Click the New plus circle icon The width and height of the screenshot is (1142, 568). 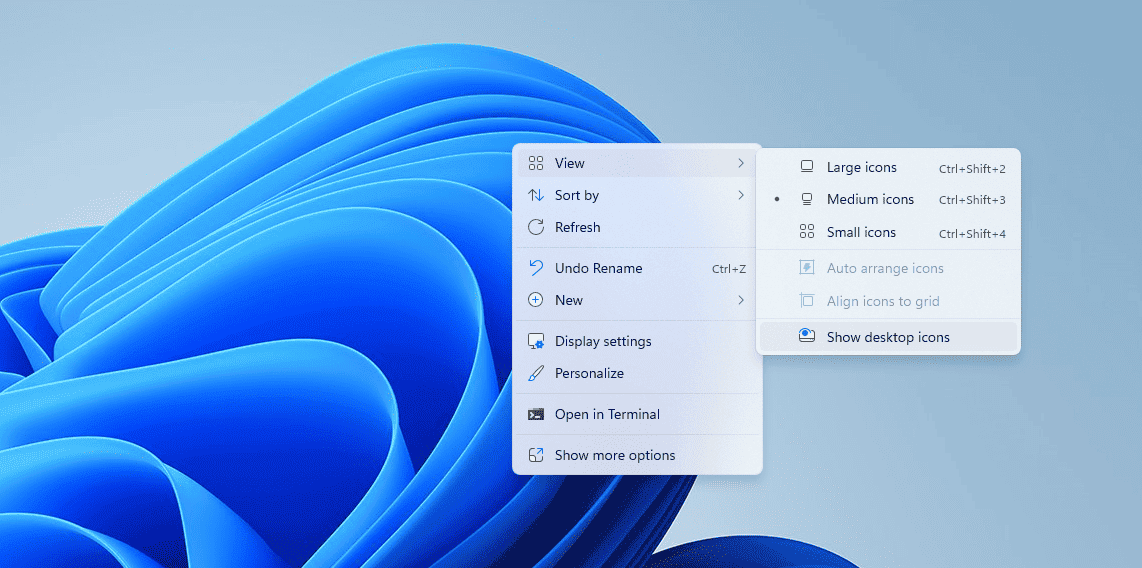536,300
